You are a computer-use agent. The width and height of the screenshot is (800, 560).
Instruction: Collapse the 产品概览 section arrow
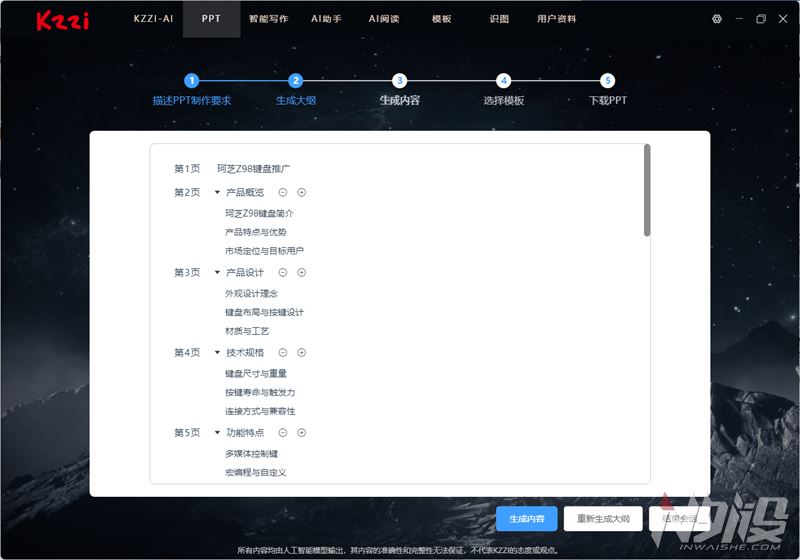(x=217, y=192)
